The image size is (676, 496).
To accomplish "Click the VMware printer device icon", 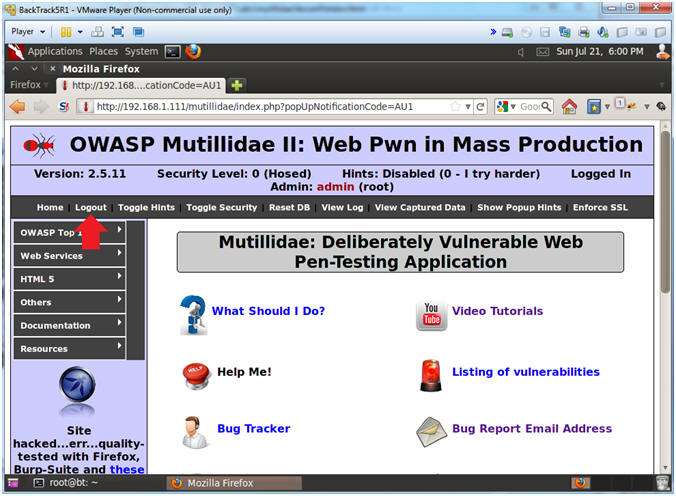I will point(584,32).
